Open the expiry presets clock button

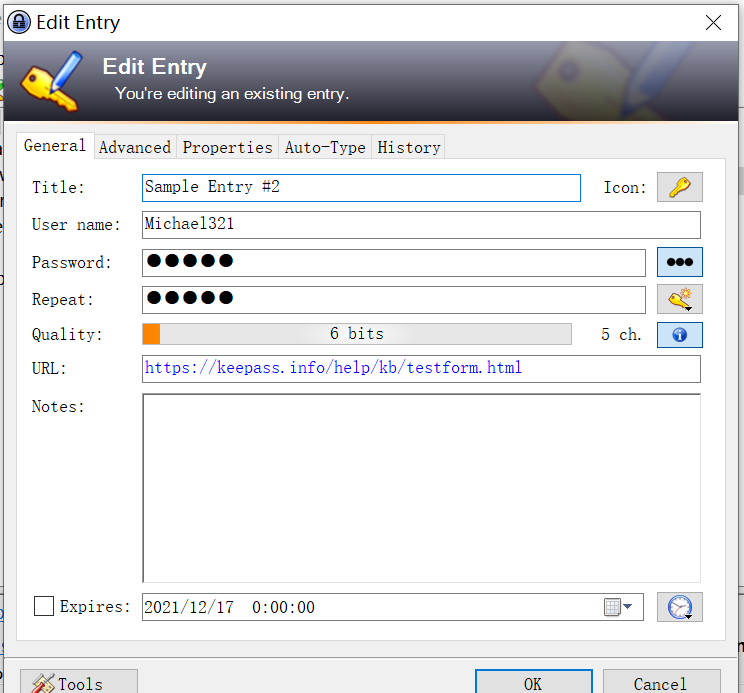click(679, 607)
